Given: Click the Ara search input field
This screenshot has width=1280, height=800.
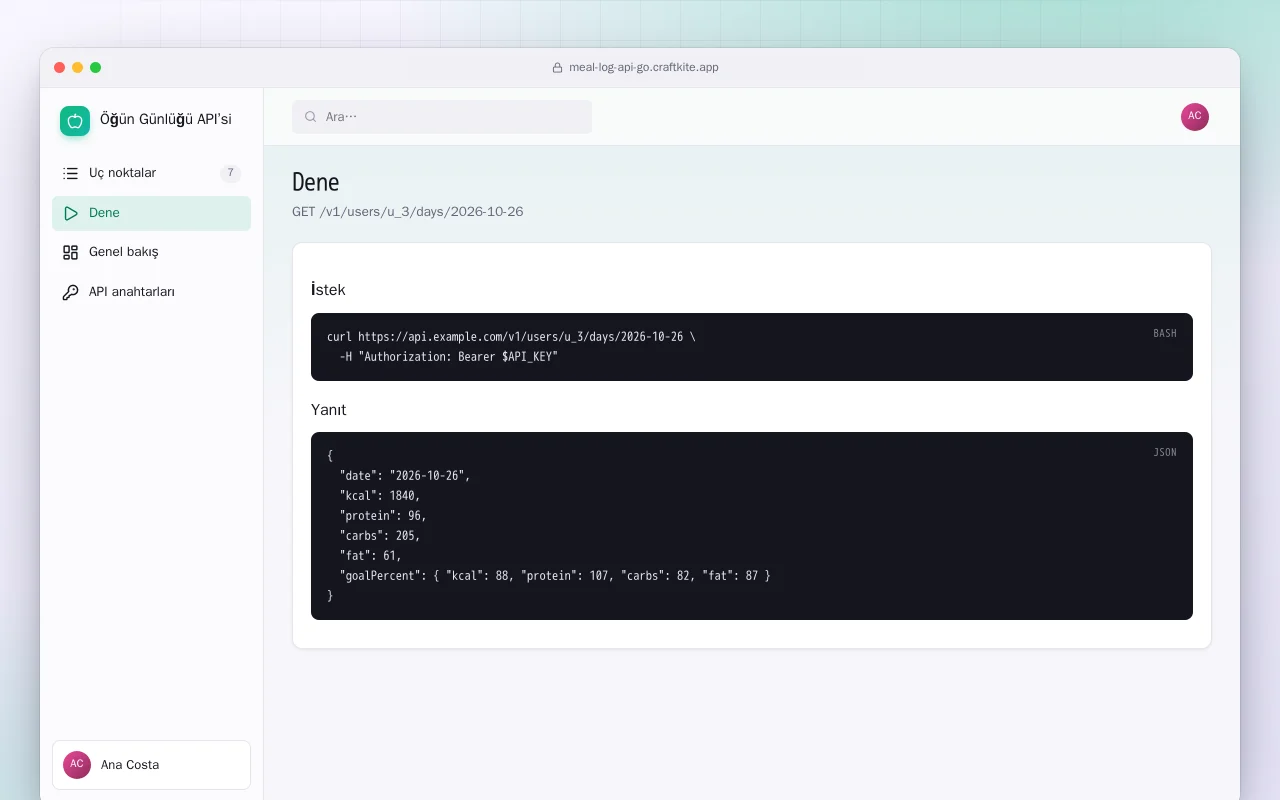Looking at the screenshot, I should (442, 117).
